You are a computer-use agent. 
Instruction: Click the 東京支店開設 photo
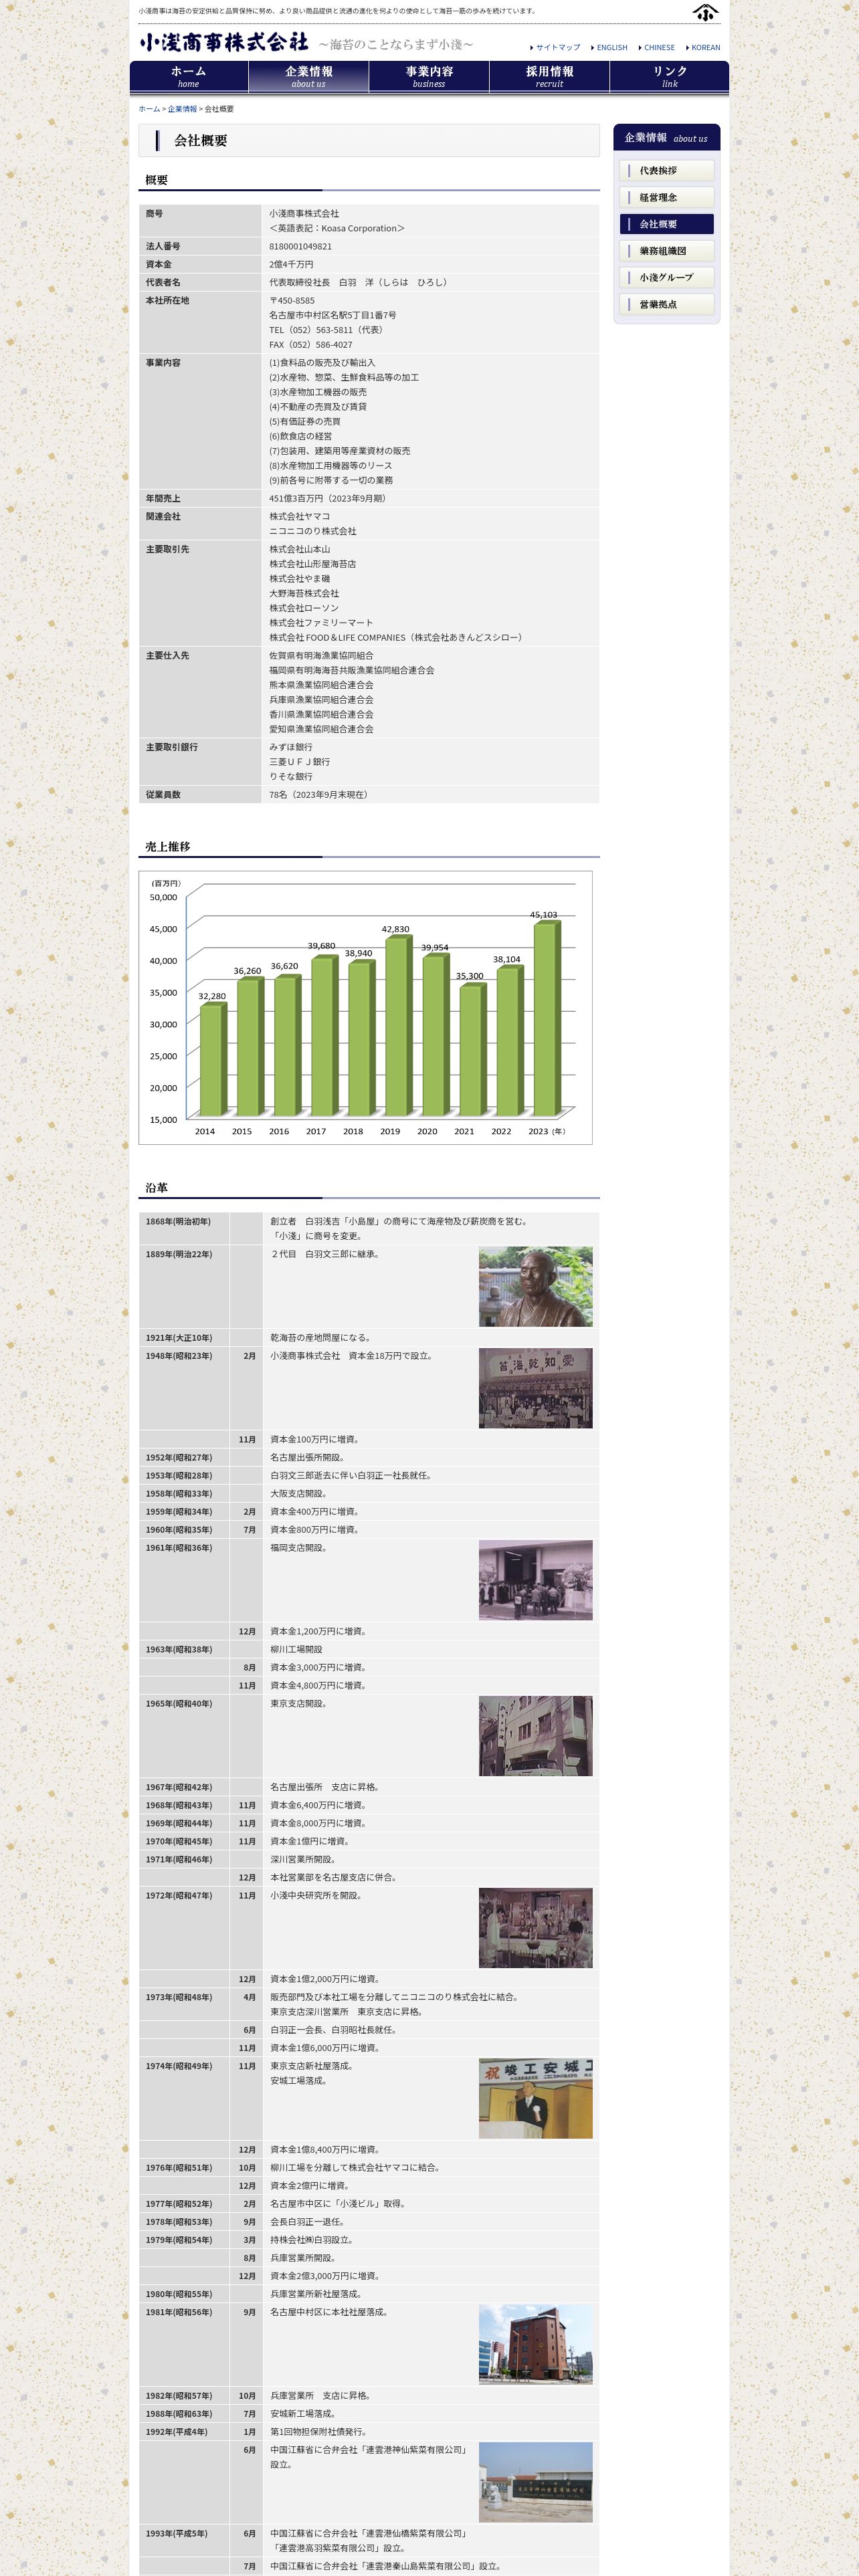coord(535,1736)
